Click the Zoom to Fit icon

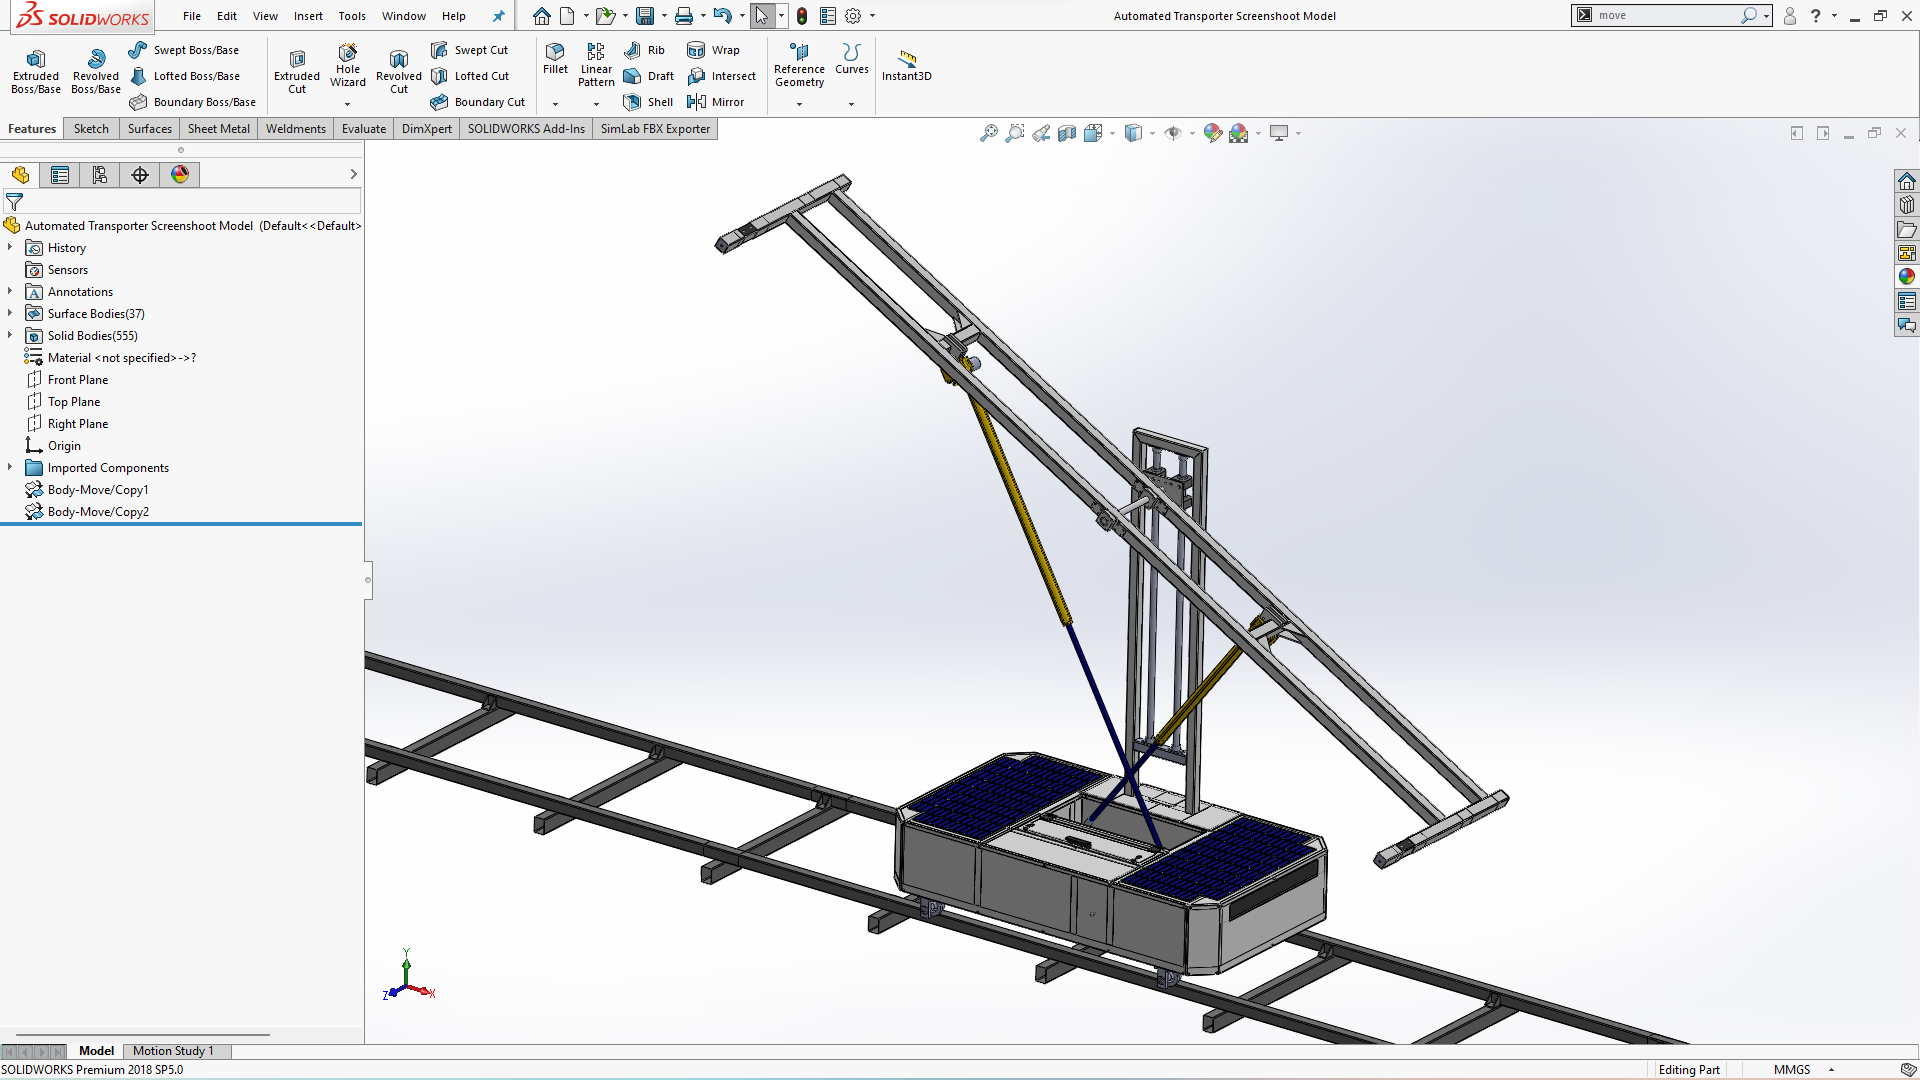(988, 133)
